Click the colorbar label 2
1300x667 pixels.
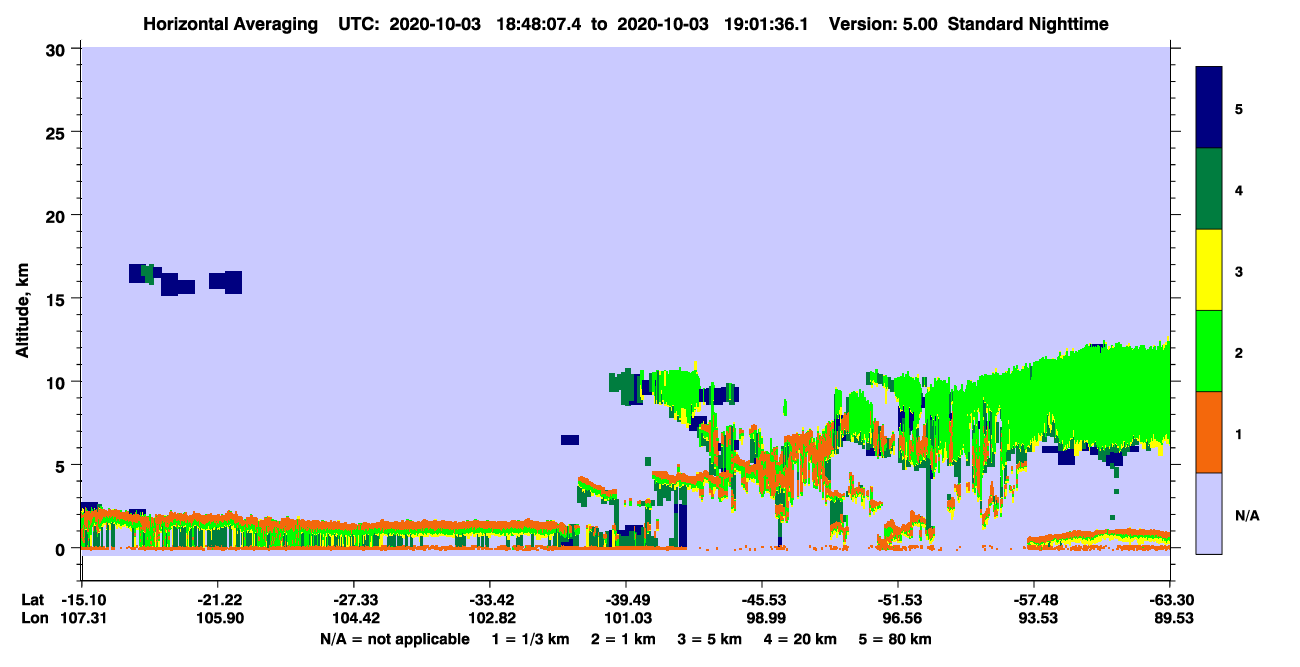click(x=1239, y=353)
